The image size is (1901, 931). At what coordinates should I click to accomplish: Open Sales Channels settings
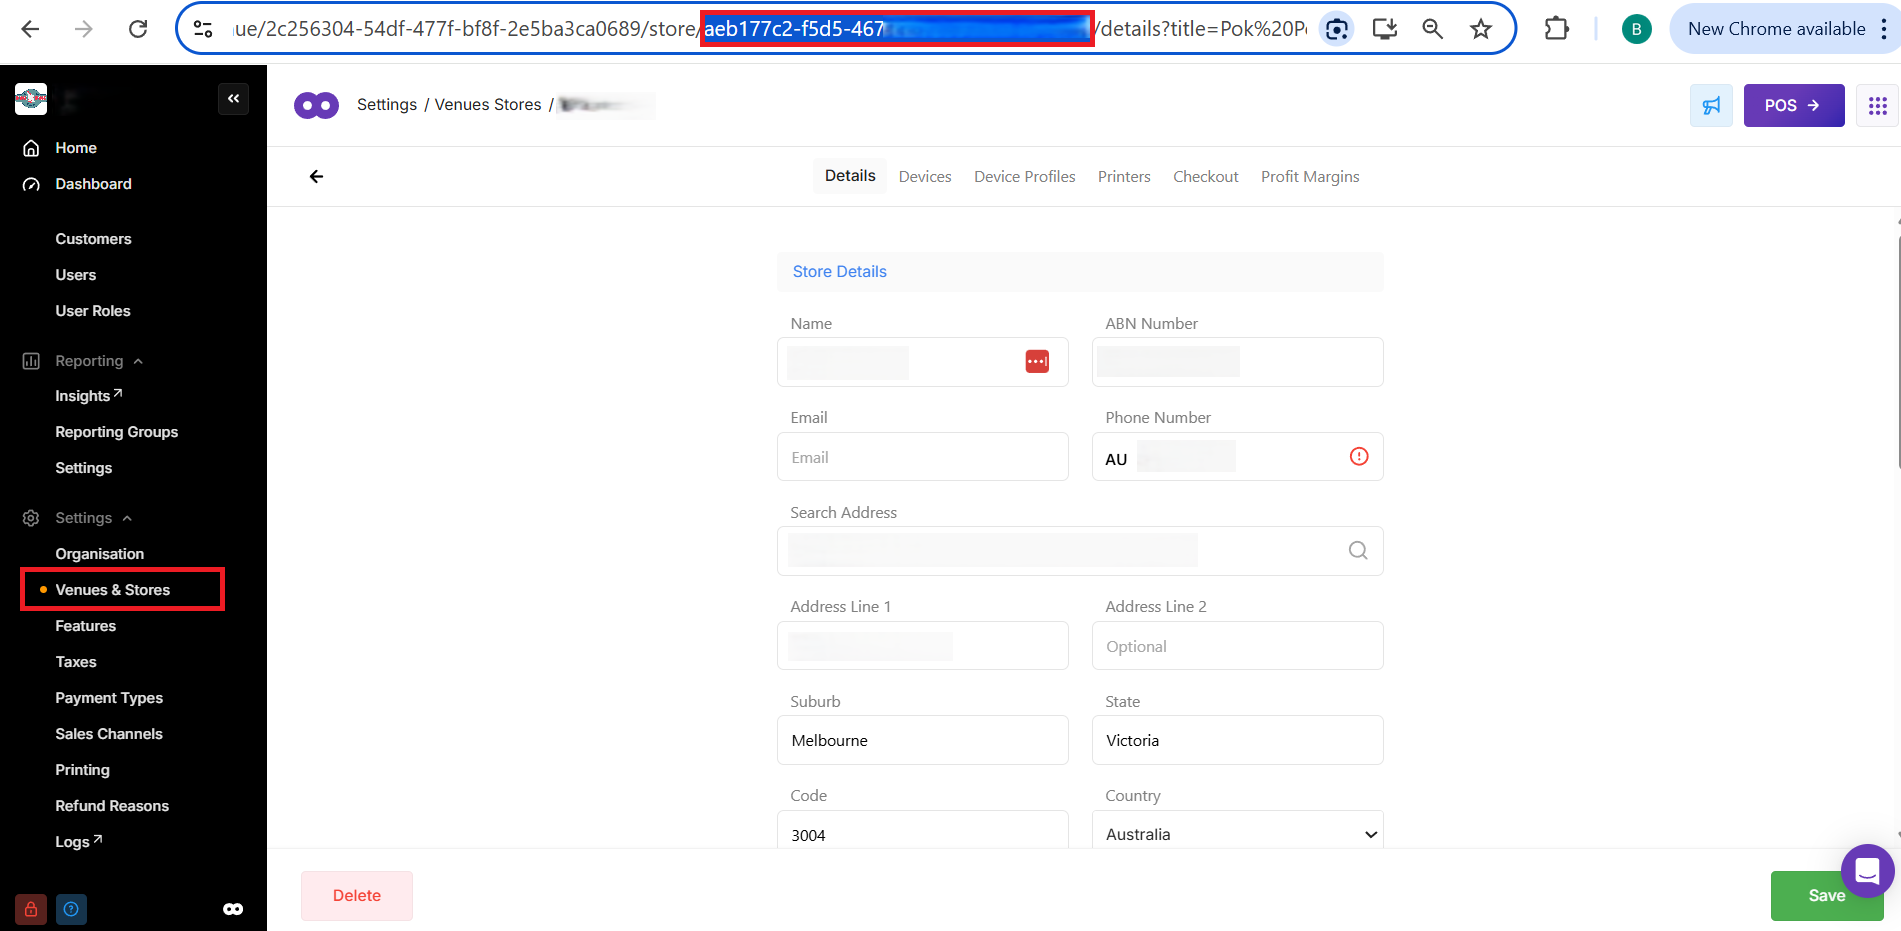pos(109,734)
